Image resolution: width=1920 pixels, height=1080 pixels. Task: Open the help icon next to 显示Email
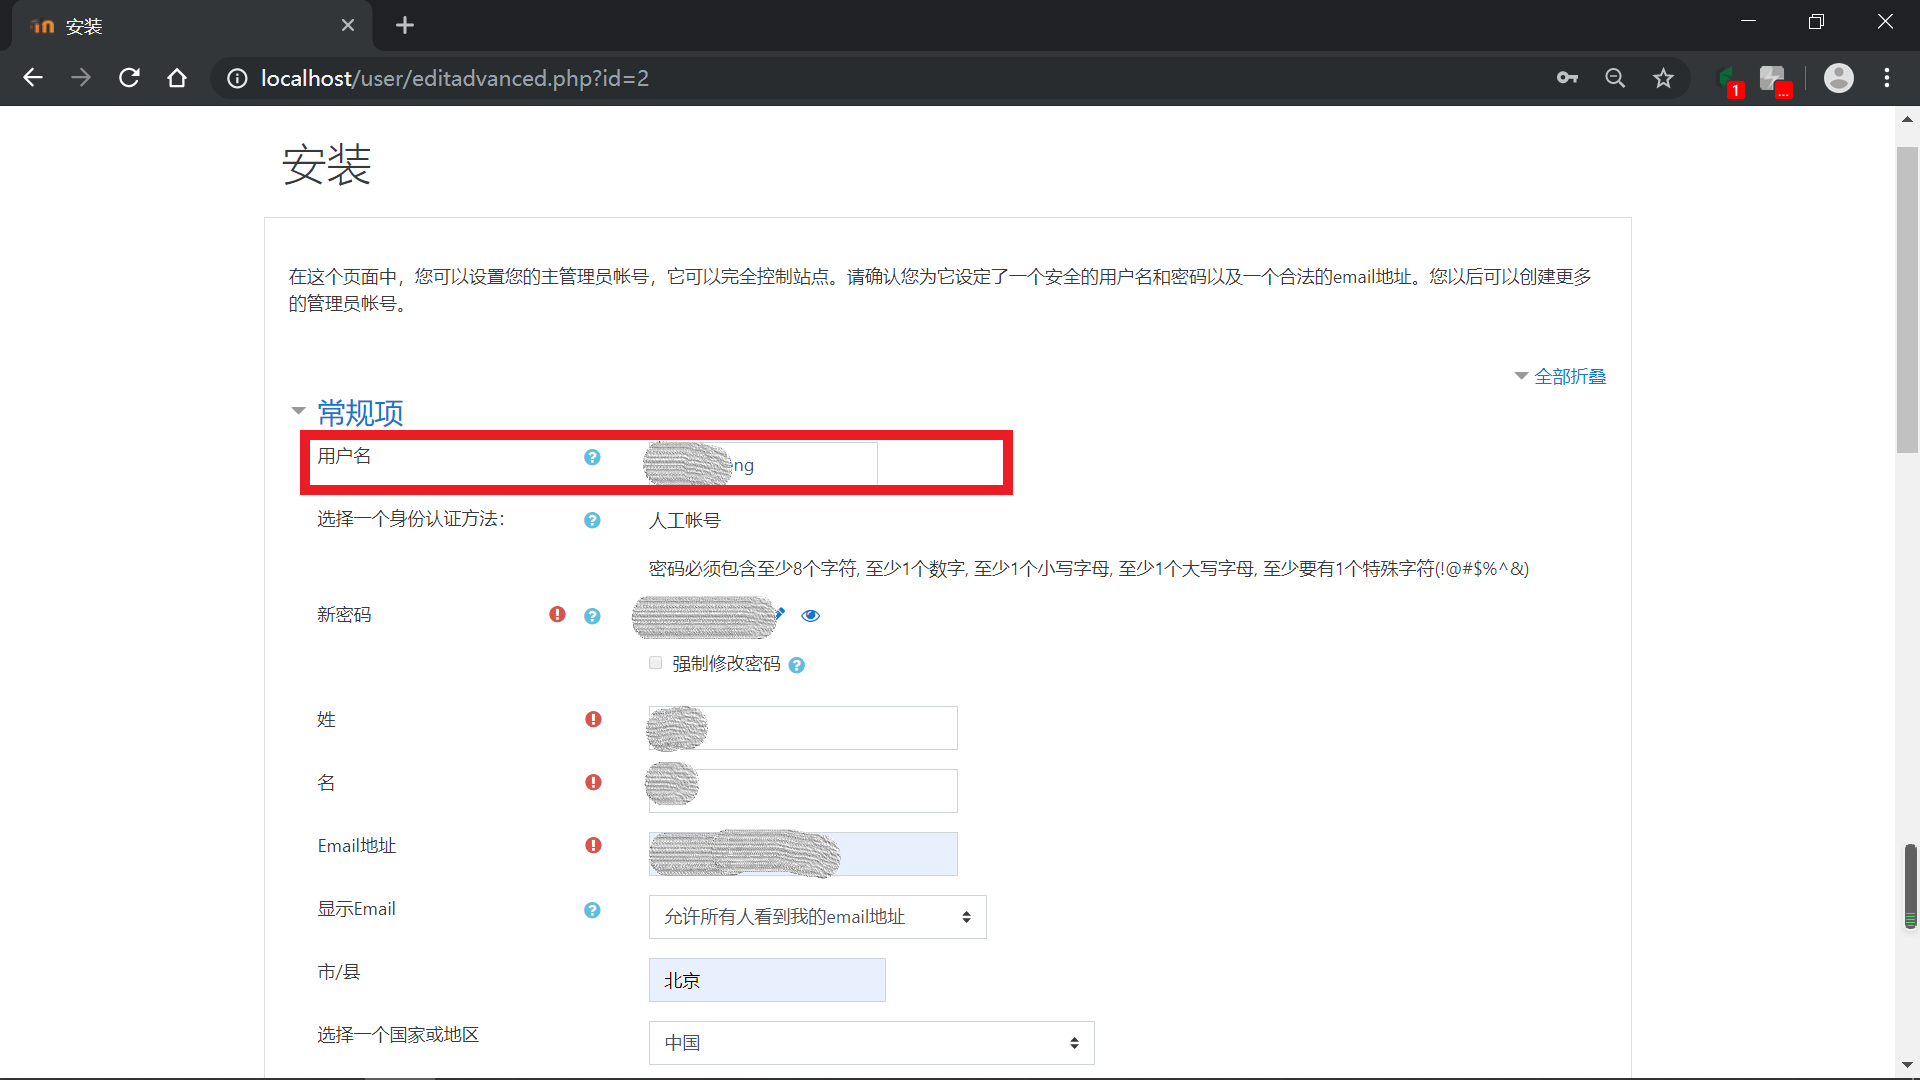click(x=592, y=911)
